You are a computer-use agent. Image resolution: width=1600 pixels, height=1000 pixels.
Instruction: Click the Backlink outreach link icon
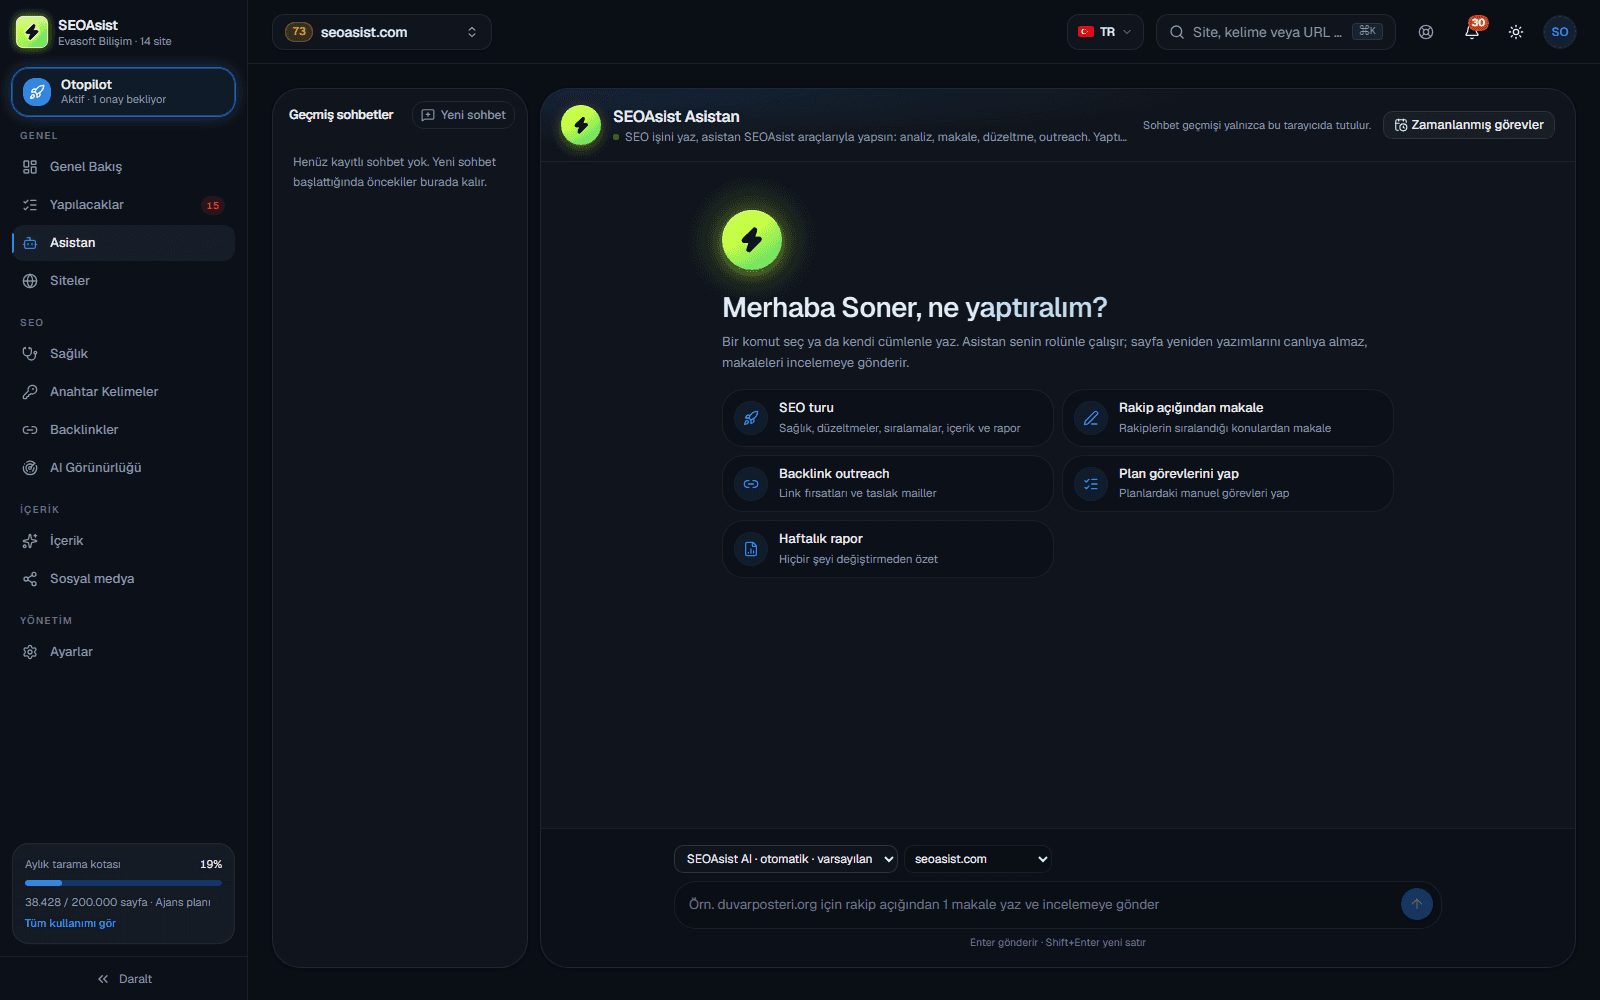(751, 484)
